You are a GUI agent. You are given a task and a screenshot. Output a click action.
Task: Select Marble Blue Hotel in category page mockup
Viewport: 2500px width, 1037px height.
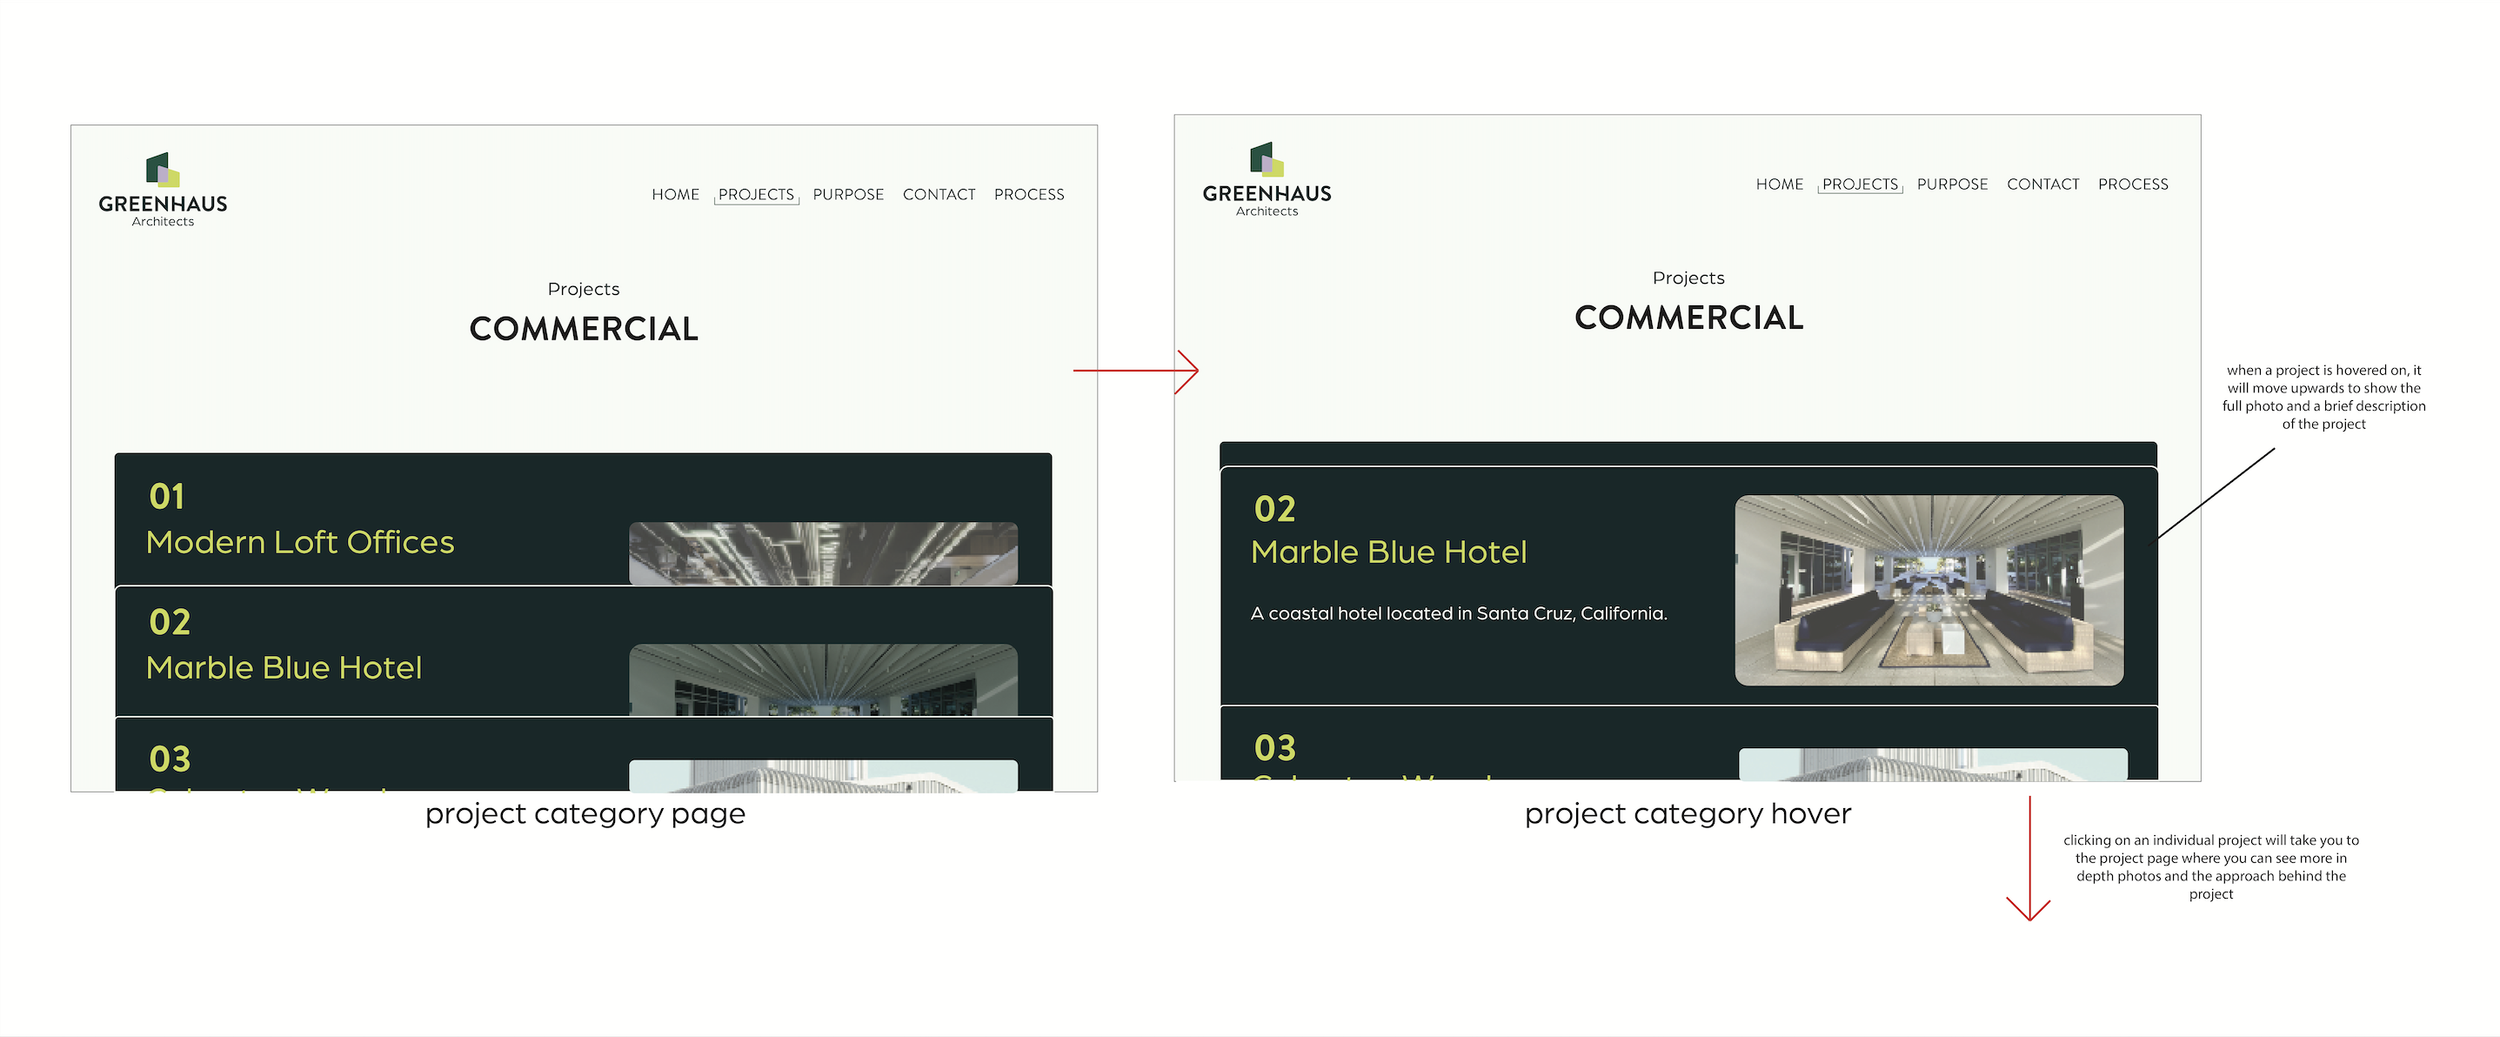tap(284, 667)
